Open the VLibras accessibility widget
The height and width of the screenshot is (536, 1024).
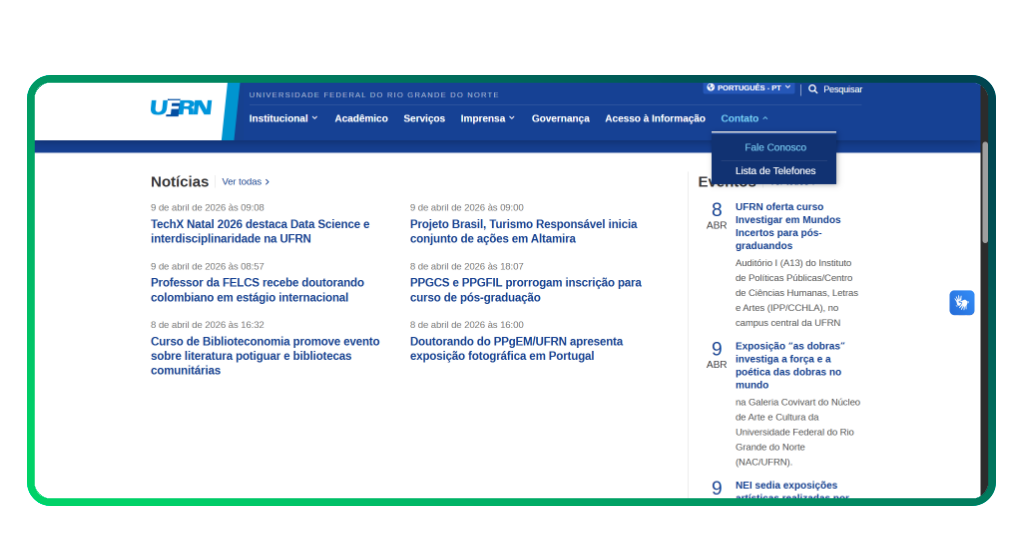point(961,302)
